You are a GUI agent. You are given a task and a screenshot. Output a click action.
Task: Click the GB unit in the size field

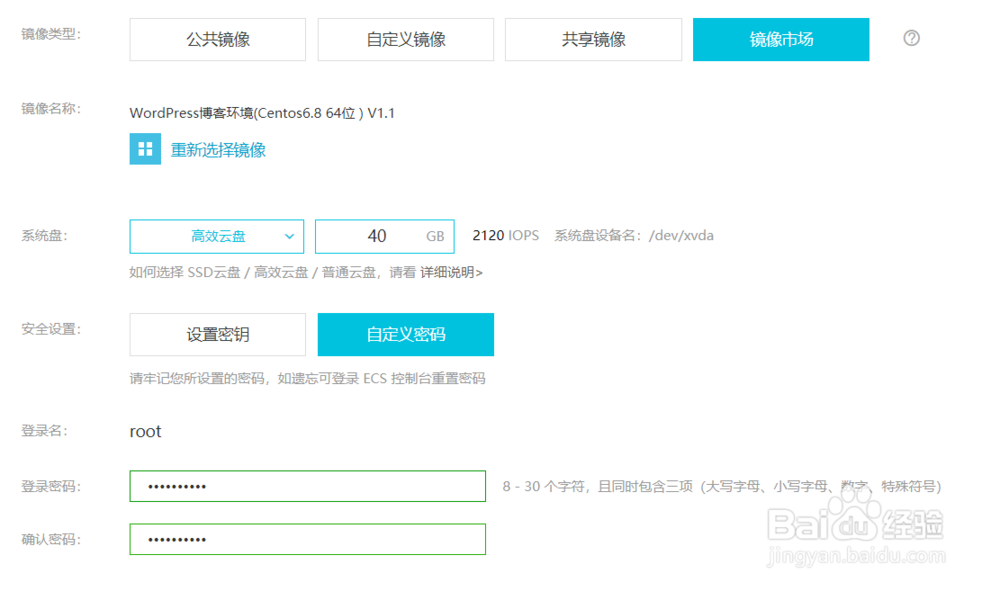point(435,237)
